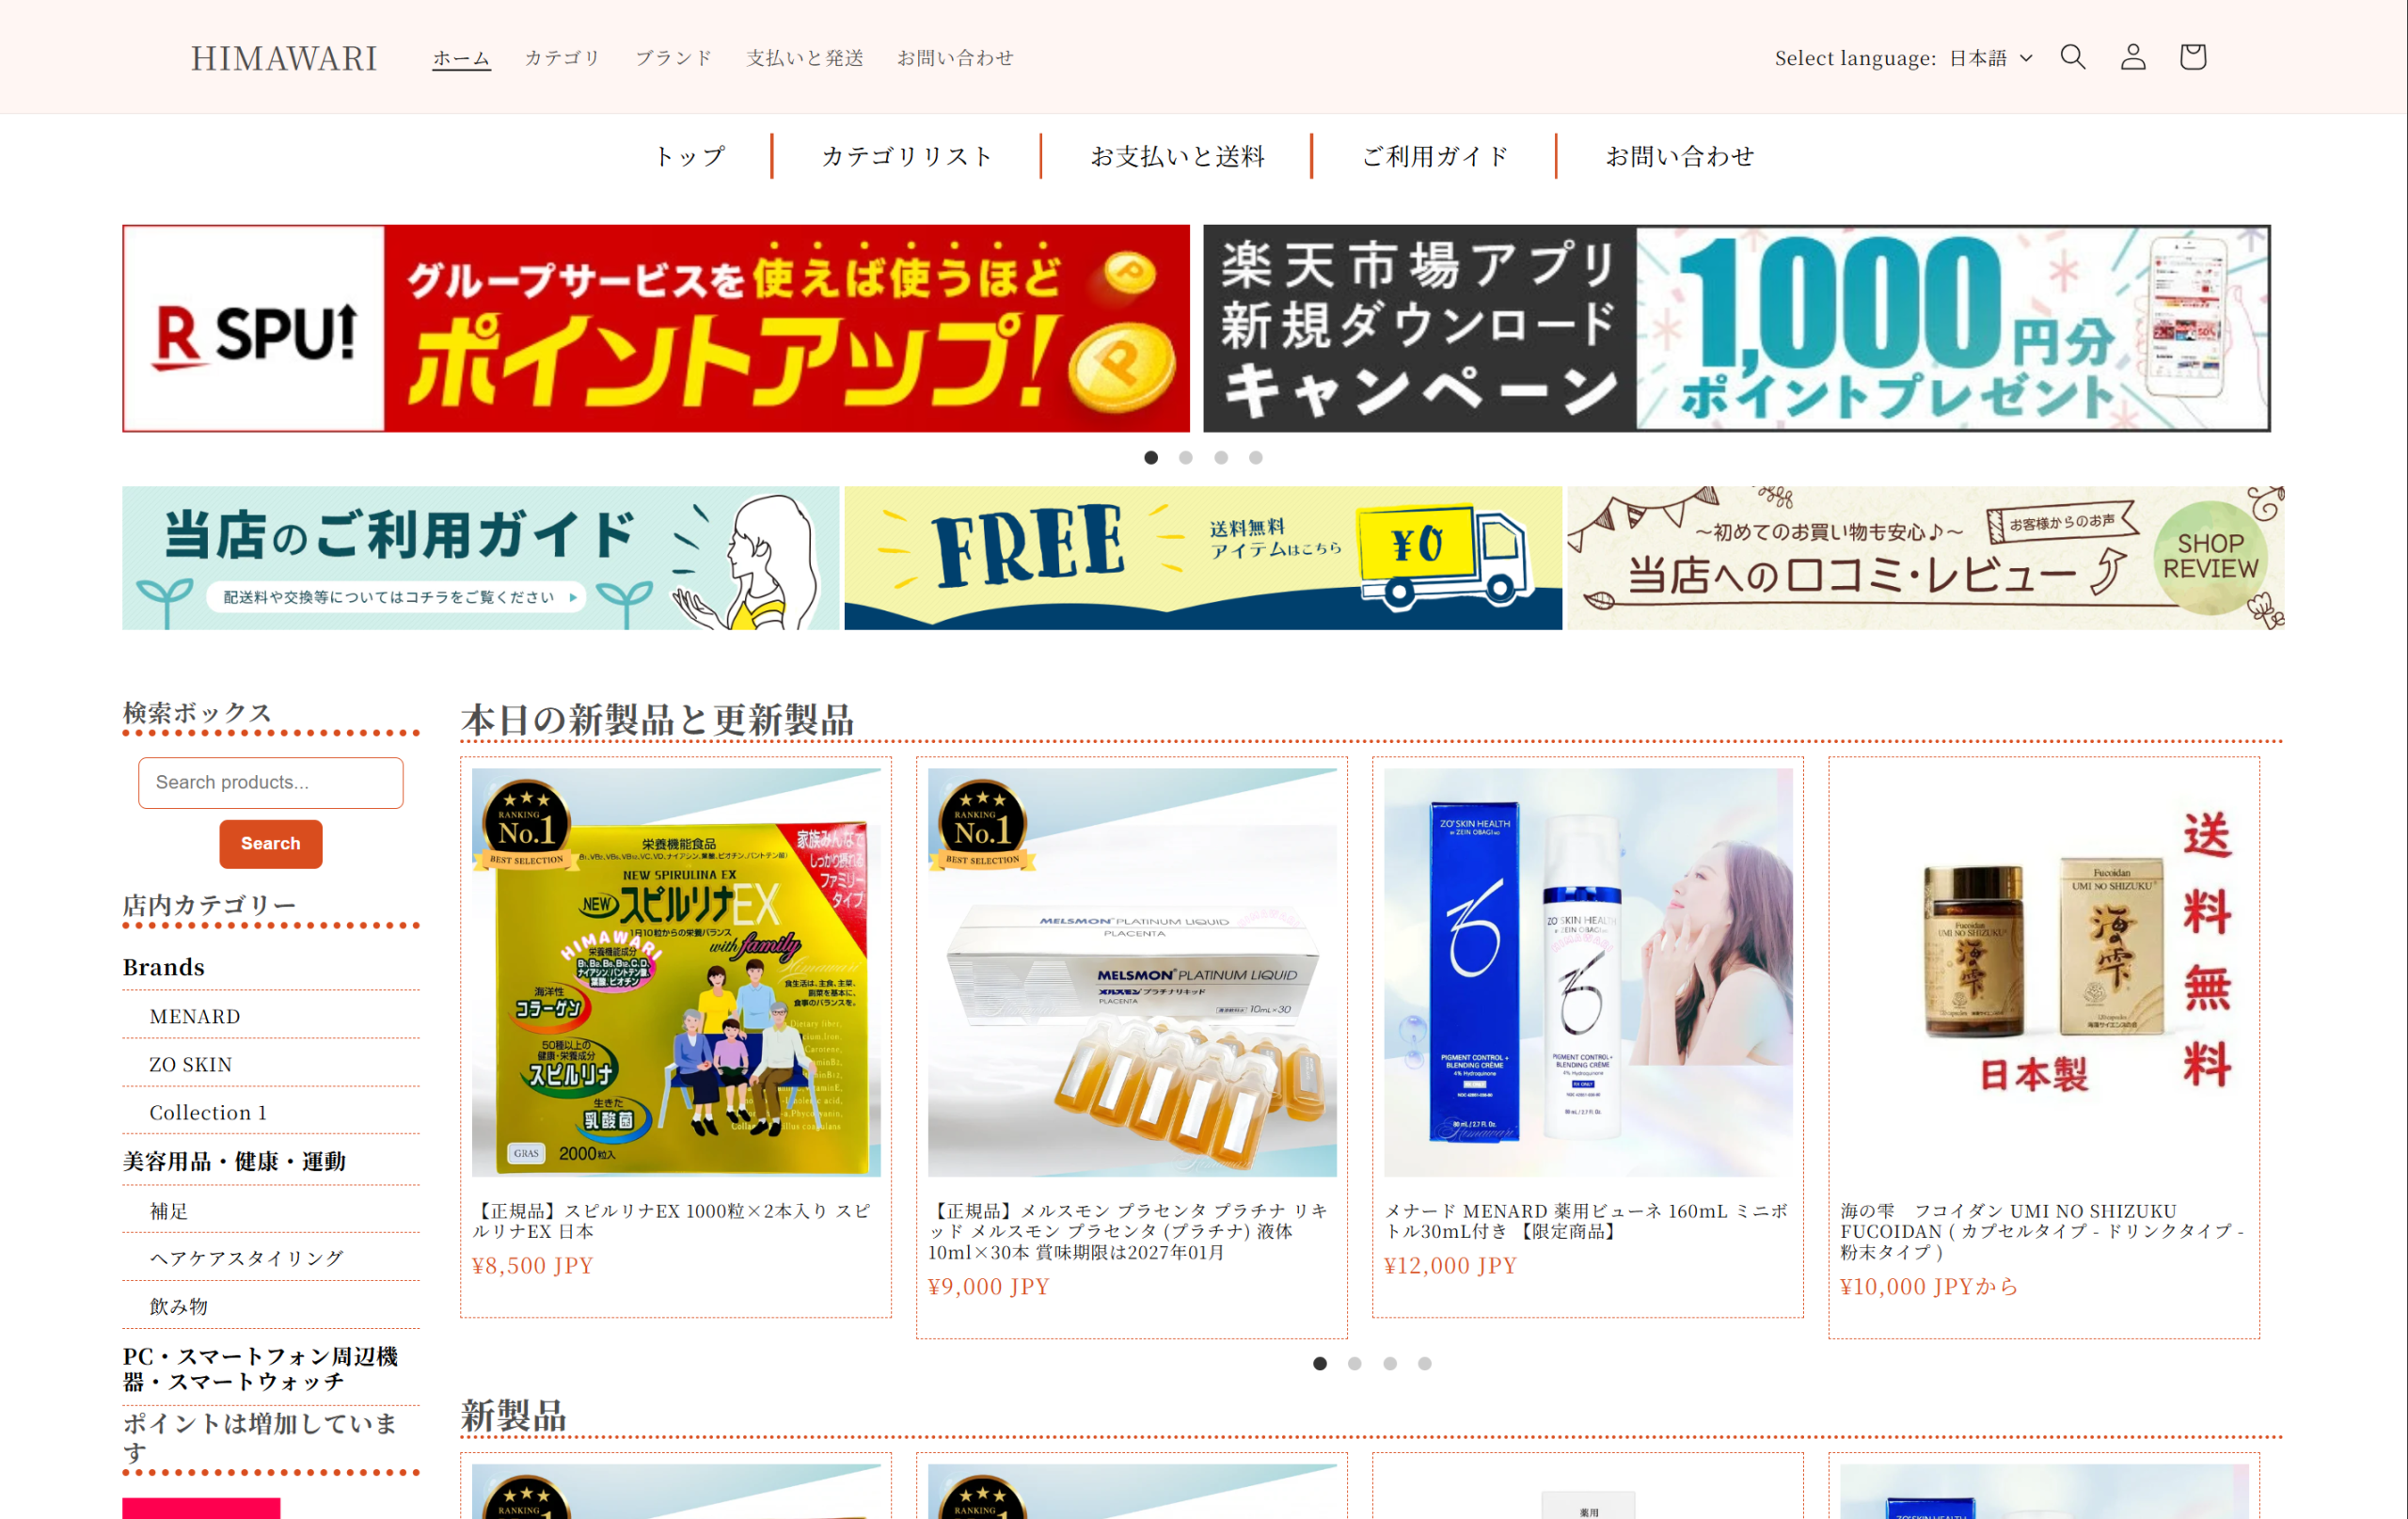Expand the Brands category in sidebar

(x=164, y=967)
